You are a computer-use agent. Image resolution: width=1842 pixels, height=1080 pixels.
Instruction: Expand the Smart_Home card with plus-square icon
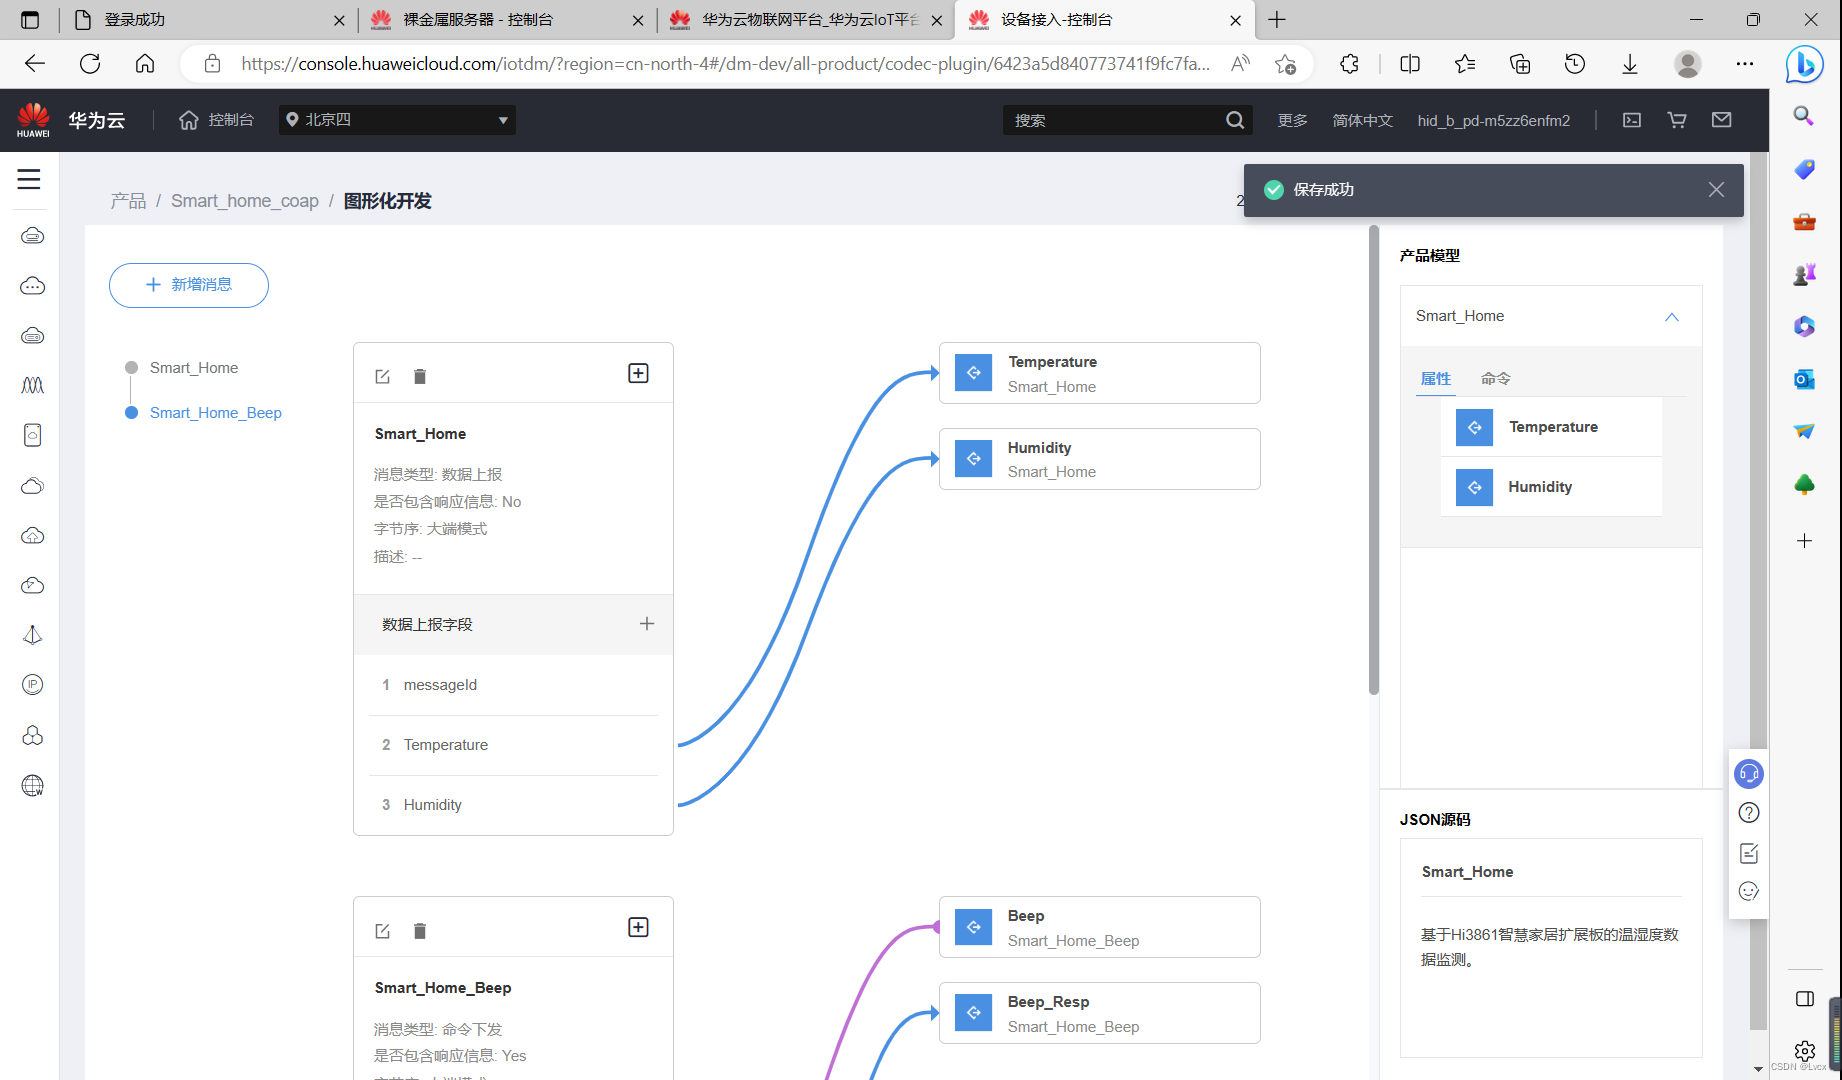coord(638,373)
